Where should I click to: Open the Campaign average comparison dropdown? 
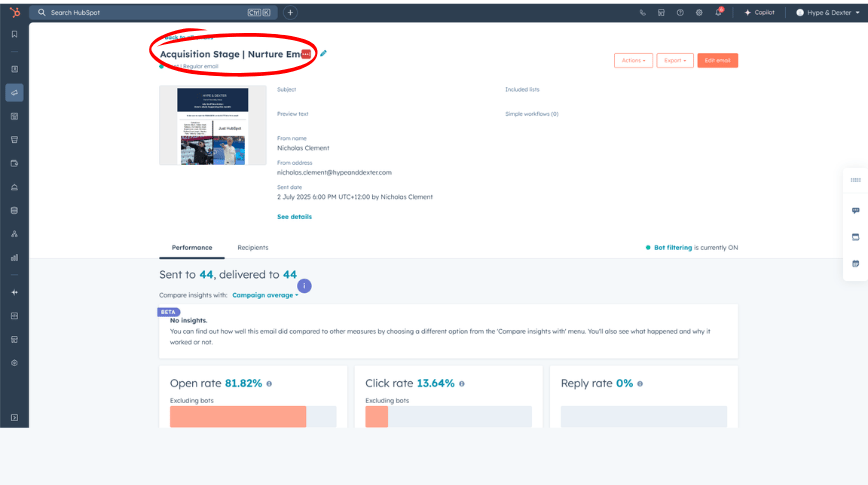click(265, 295)
